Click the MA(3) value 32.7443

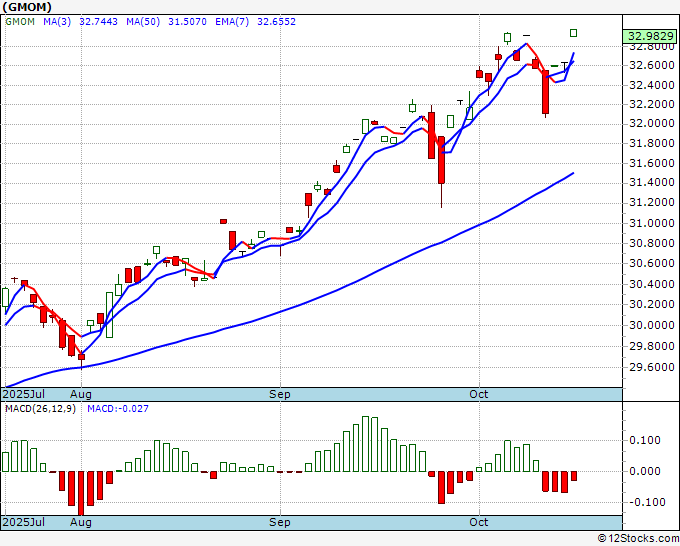[x=98, y=22]
